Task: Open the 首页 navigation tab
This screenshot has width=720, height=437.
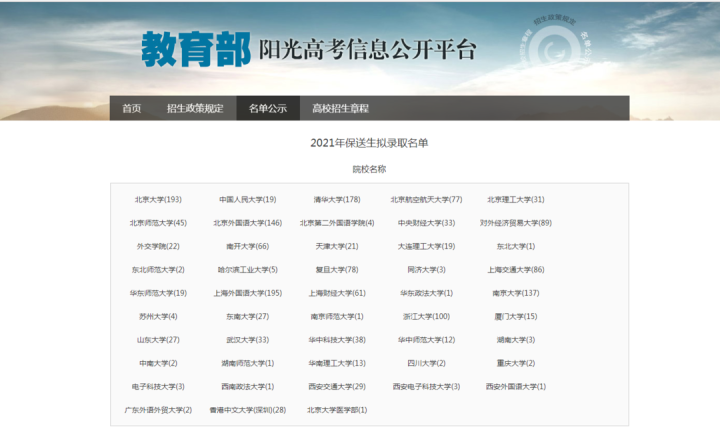Action: pyautogui.click(x=131, y=108)
